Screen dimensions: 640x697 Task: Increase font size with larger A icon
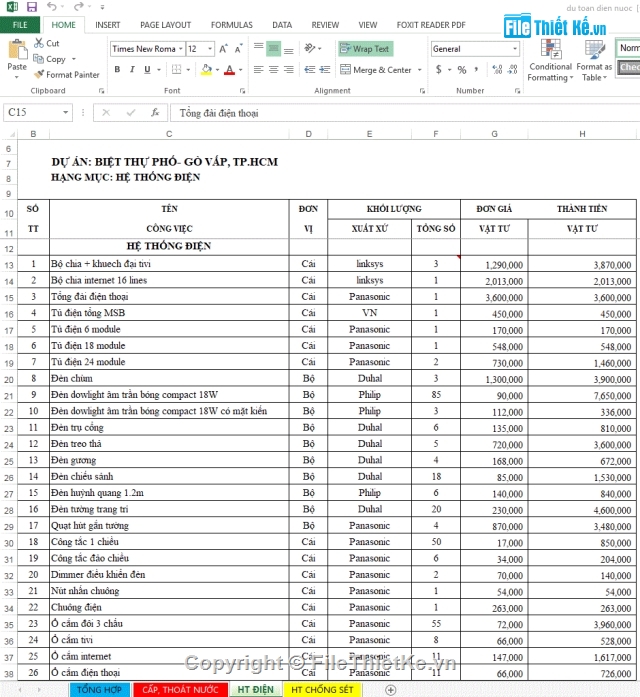[224, 49]
